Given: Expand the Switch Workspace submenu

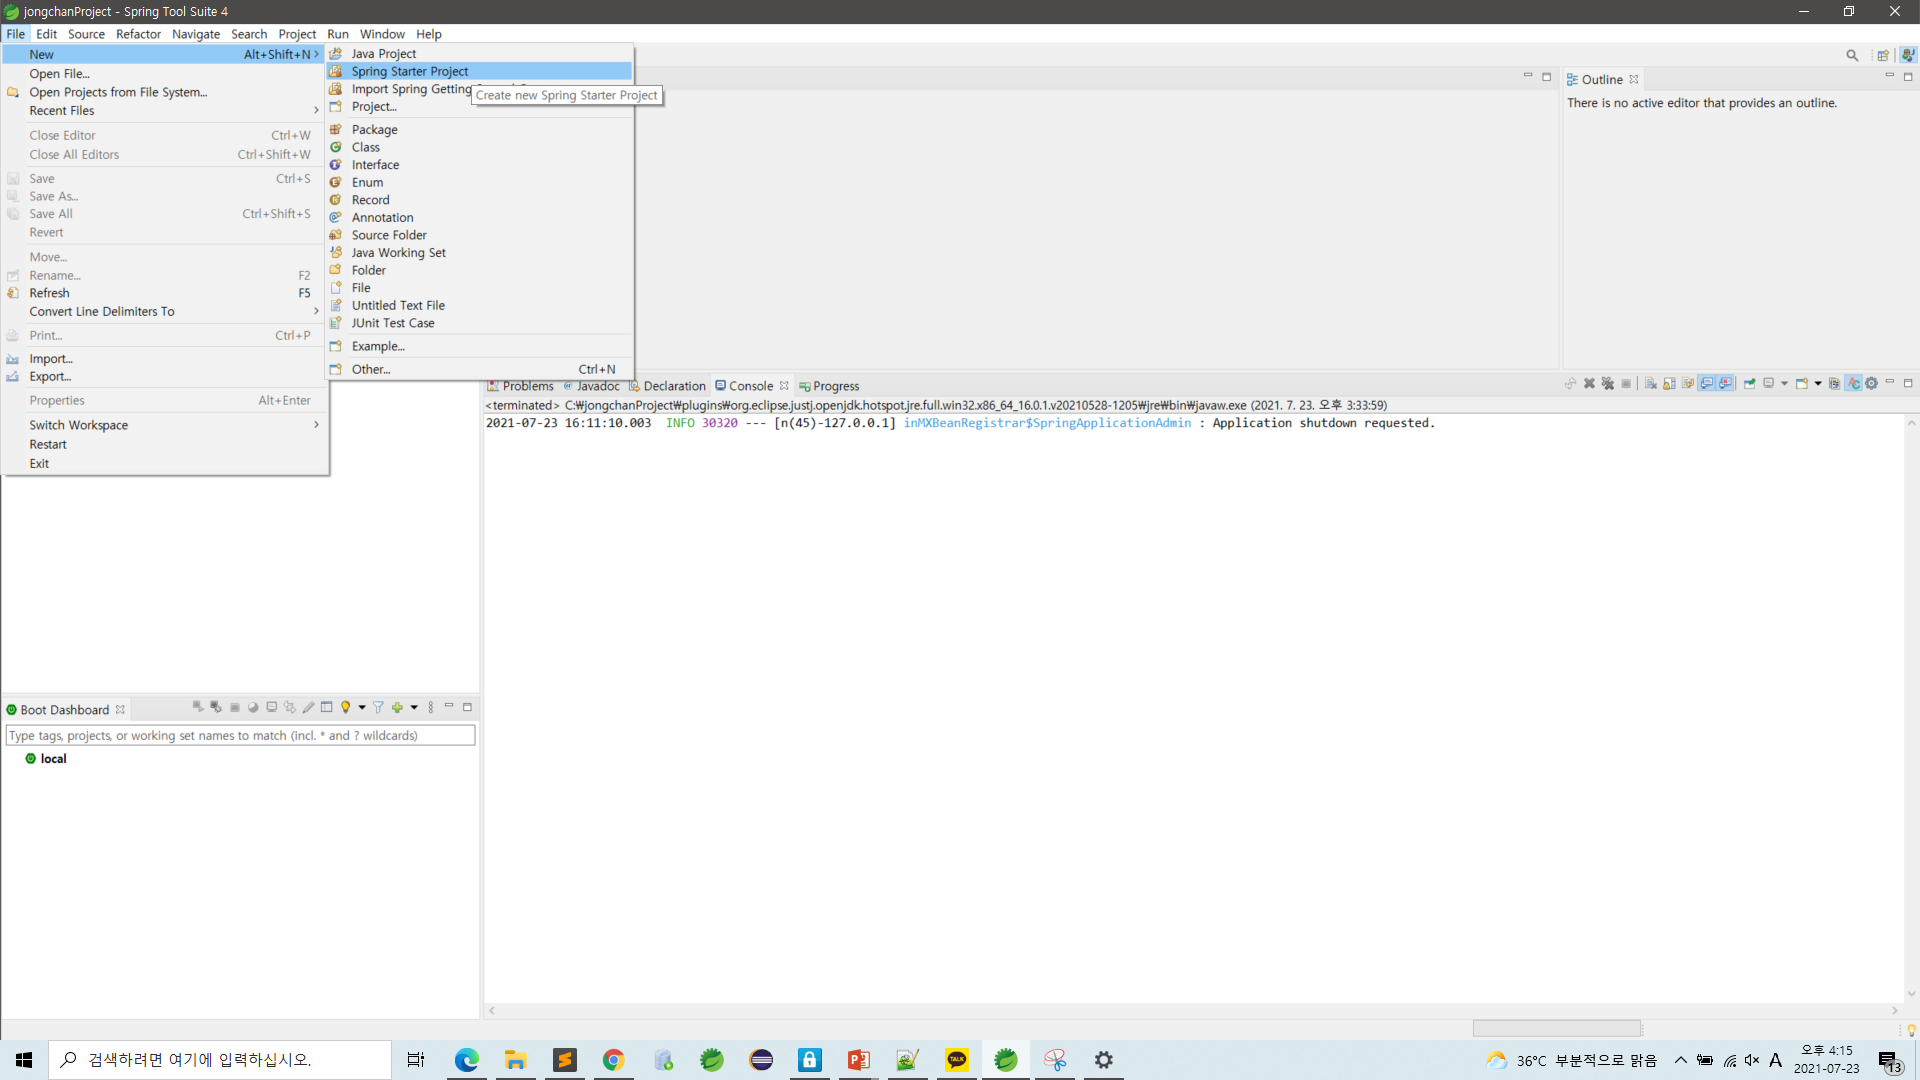Looking at the screenshot, I should coord(316,425).
